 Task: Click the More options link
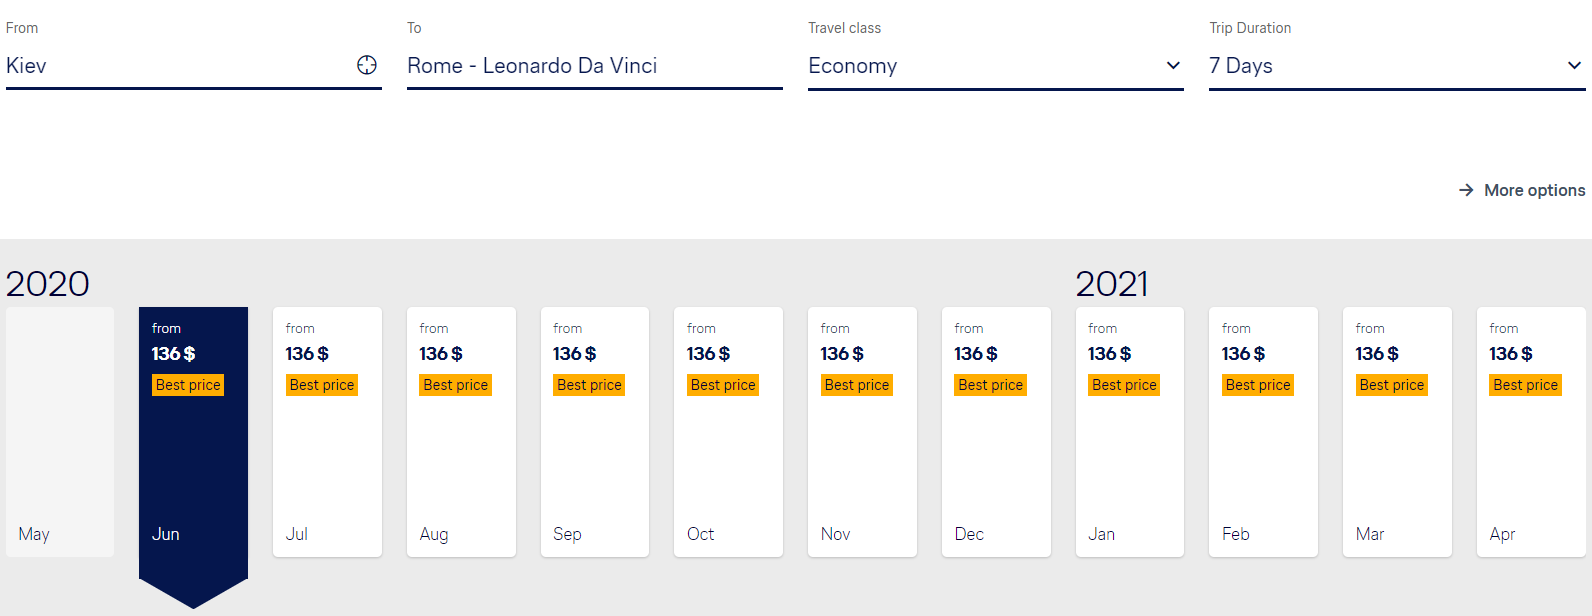pyautogui.click(x=1534, y=190)
